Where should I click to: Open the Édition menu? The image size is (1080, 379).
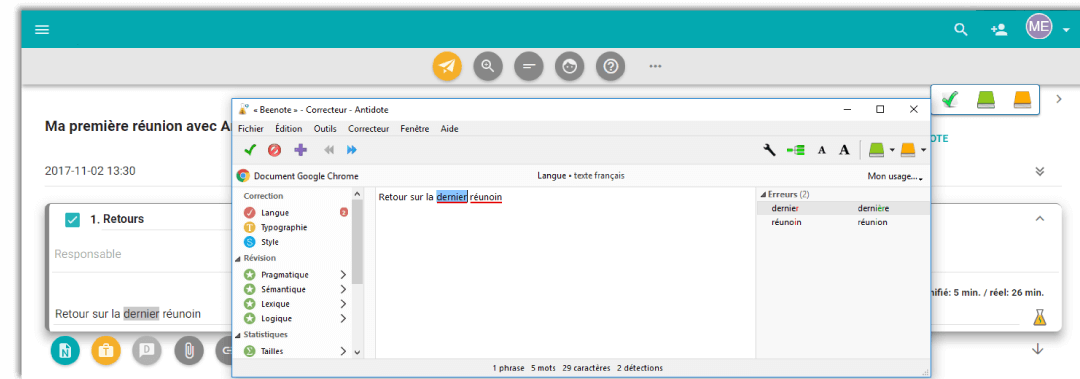click(x=289, y=129)
